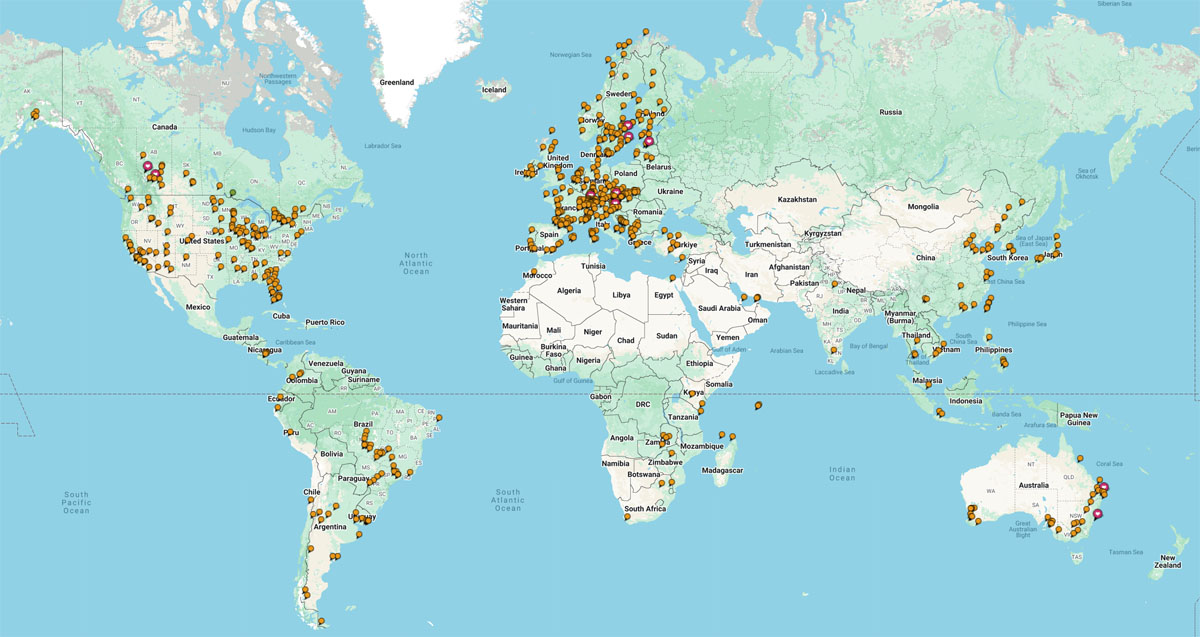Select the Indian Ocean label
This screenshot has height=637, width=1200.
tap(842, 473)
